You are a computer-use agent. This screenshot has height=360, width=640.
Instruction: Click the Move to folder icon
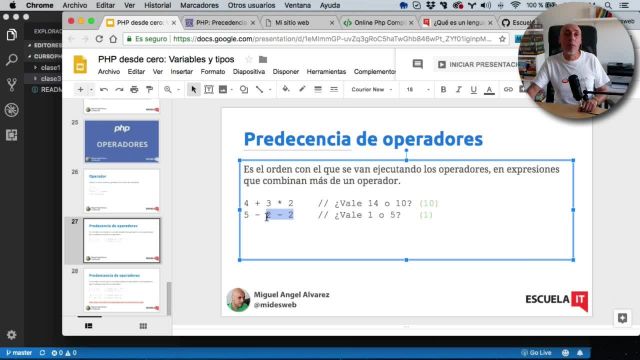263,59
